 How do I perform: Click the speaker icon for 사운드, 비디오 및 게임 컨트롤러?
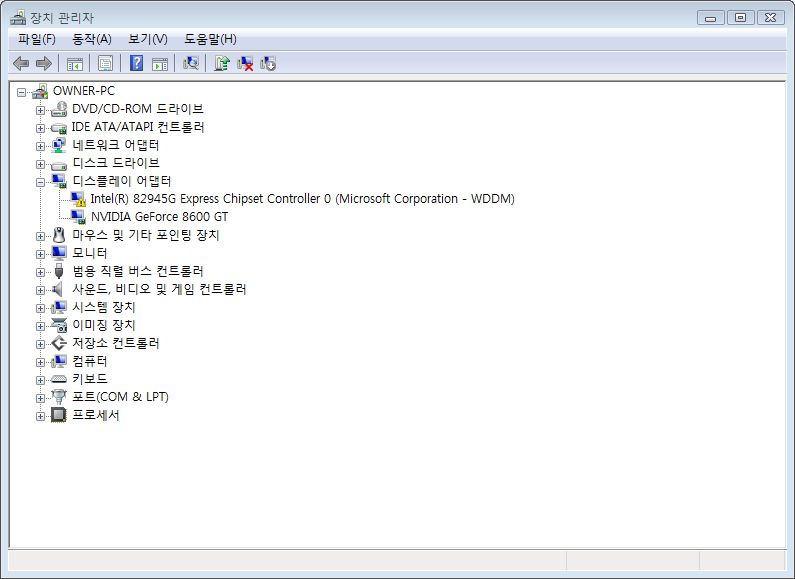click(x=58, y=289)
